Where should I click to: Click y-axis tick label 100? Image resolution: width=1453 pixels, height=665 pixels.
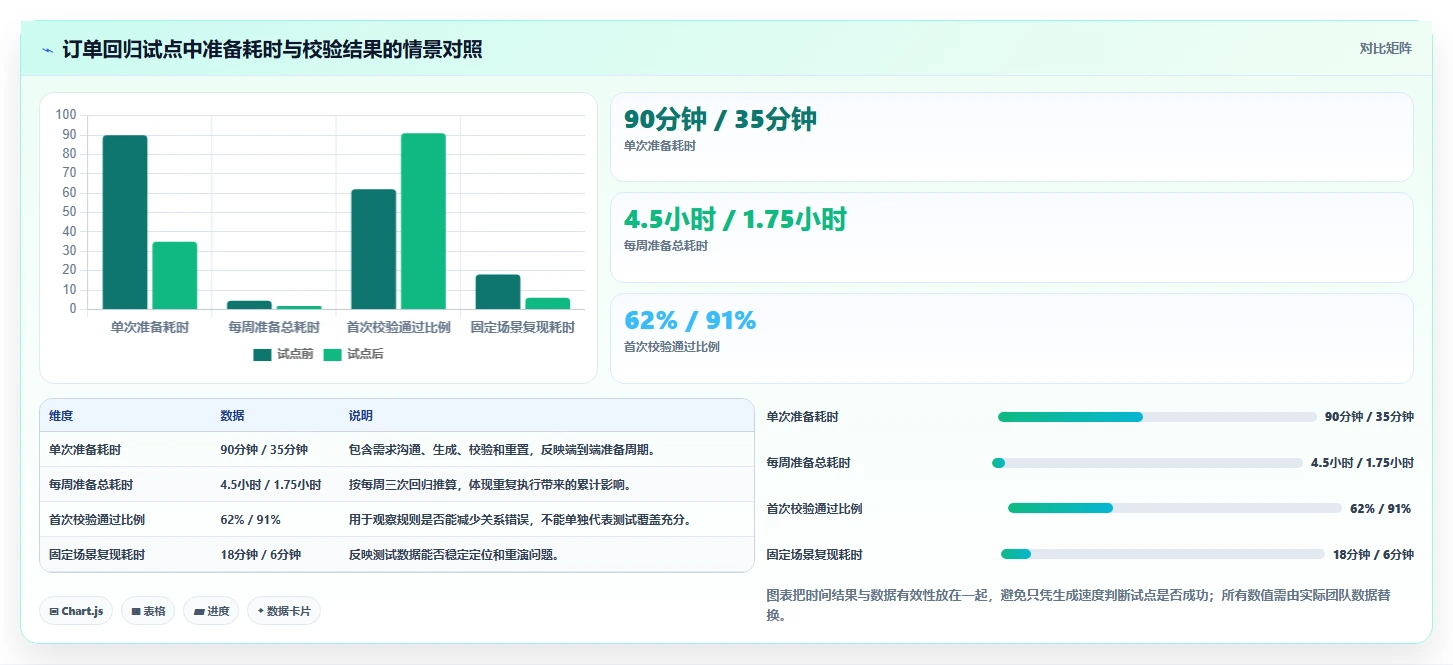coord(66,115)
